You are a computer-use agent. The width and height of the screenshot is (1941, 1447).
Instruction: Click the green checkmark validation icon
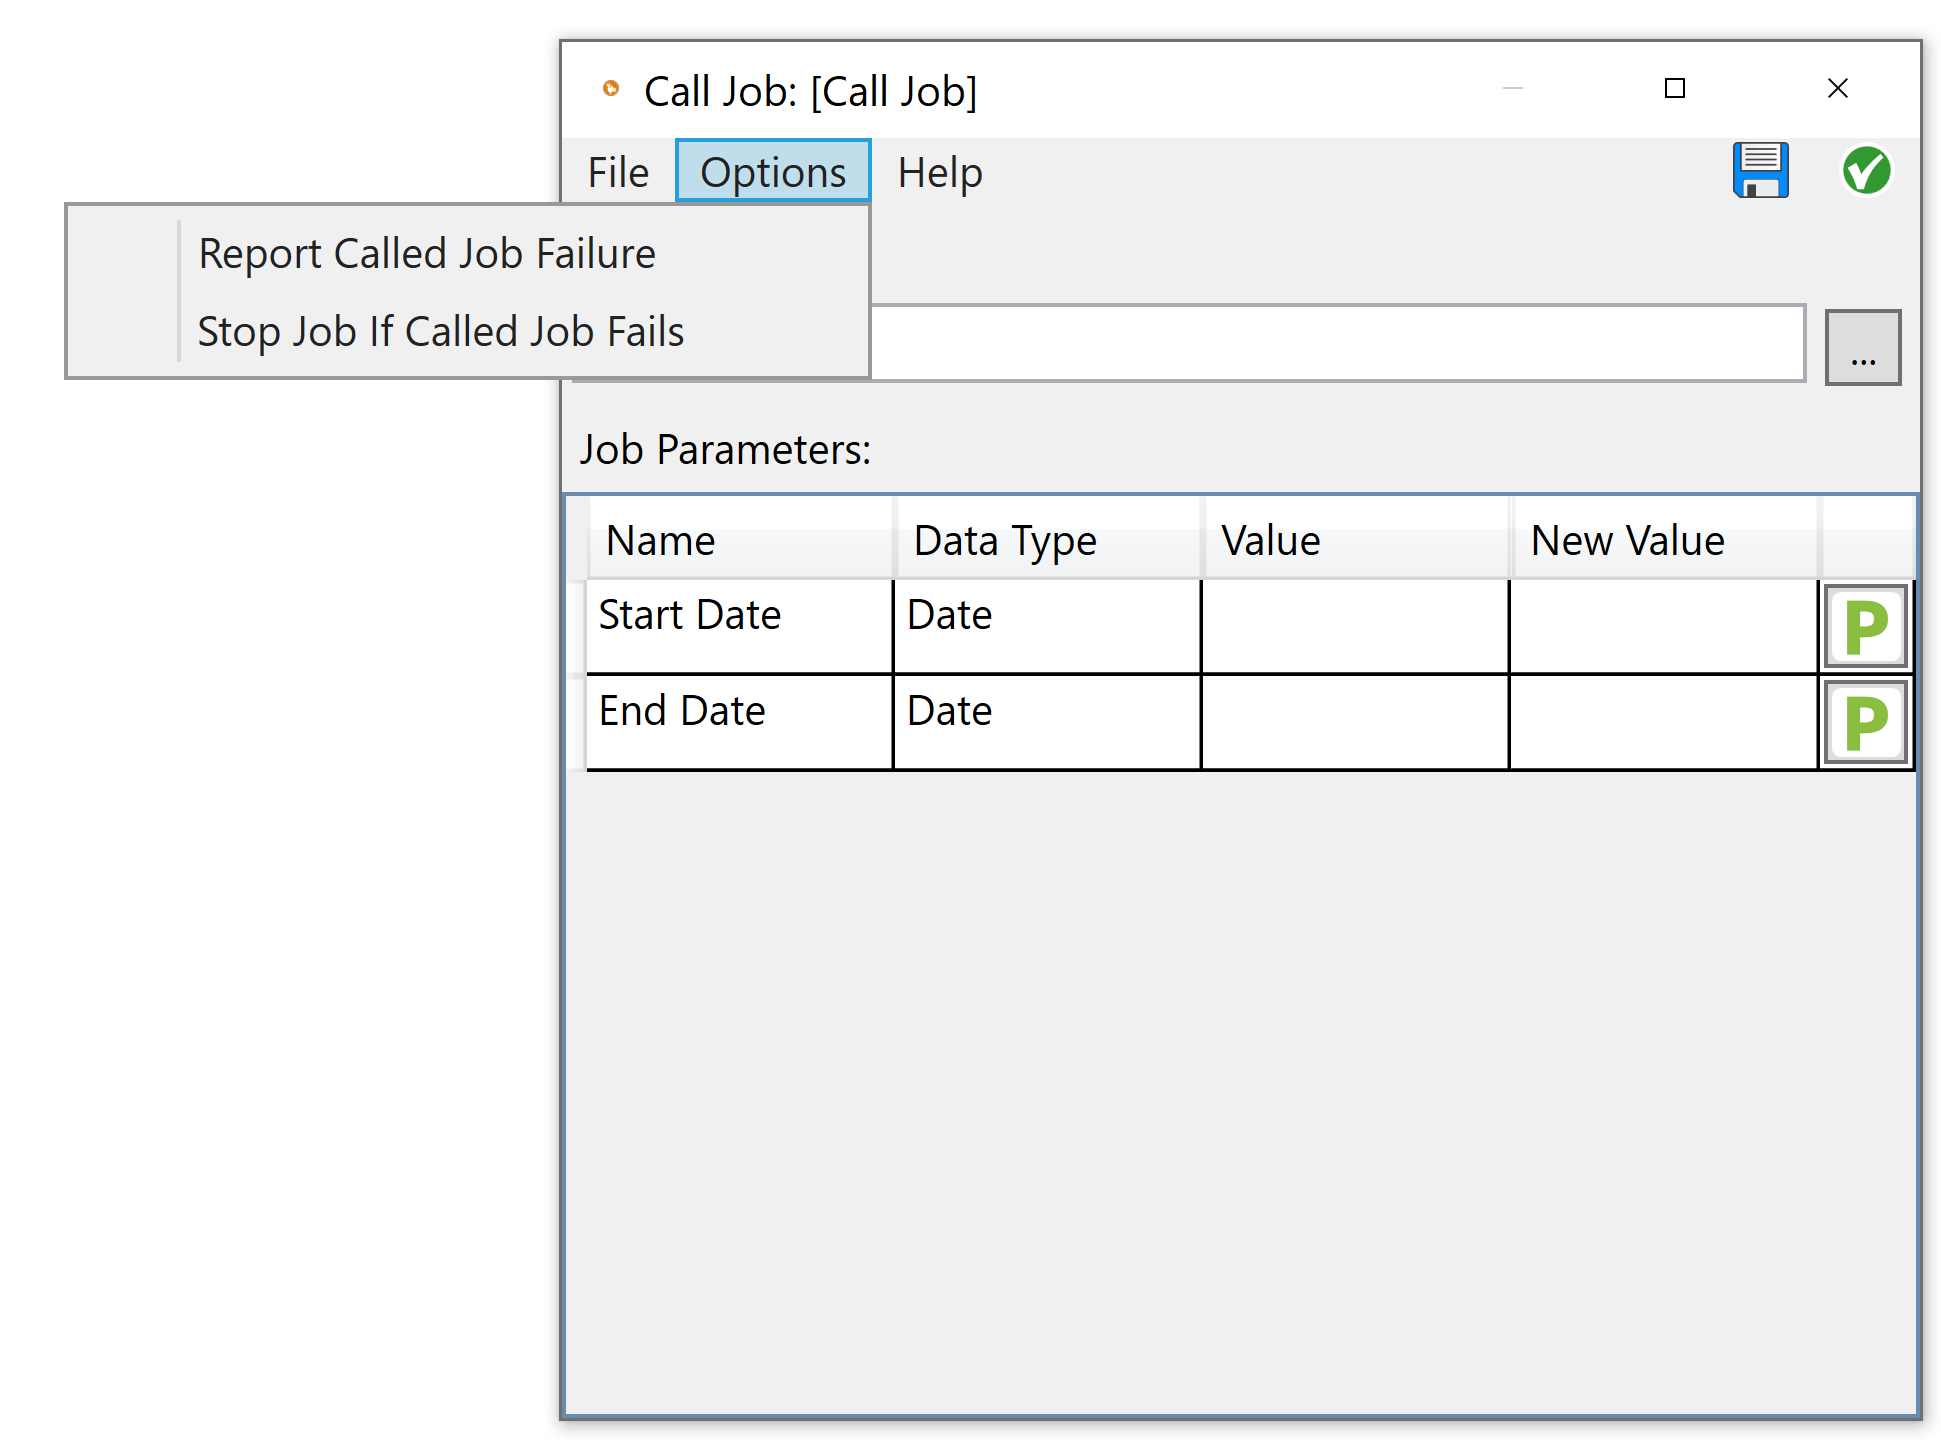coord(1866,171)
